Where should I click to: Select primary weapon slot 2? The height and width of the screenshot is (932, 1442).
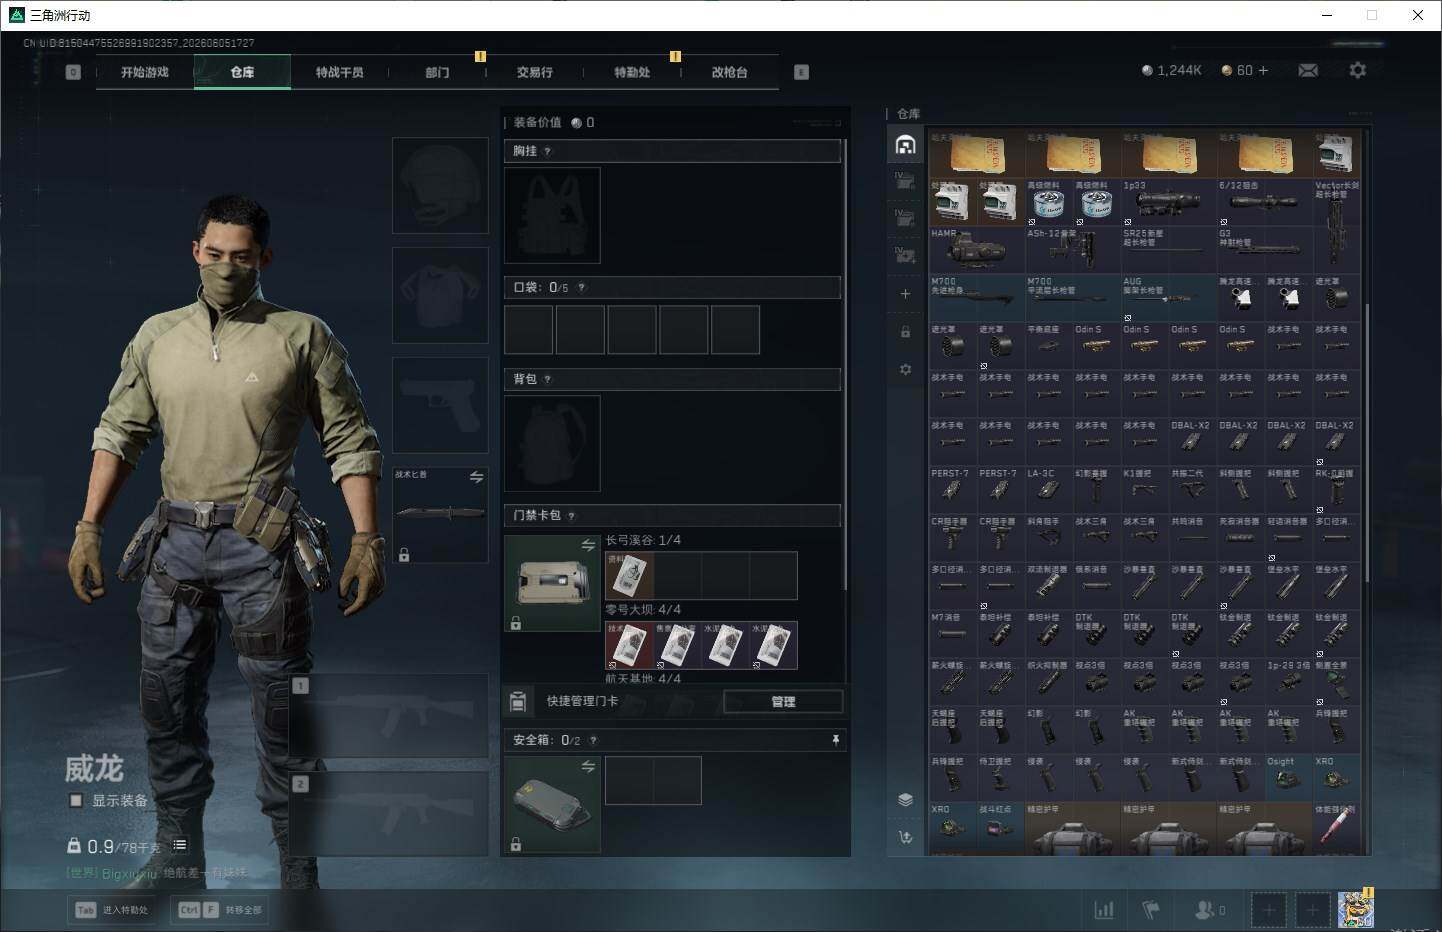pos(388,813)
